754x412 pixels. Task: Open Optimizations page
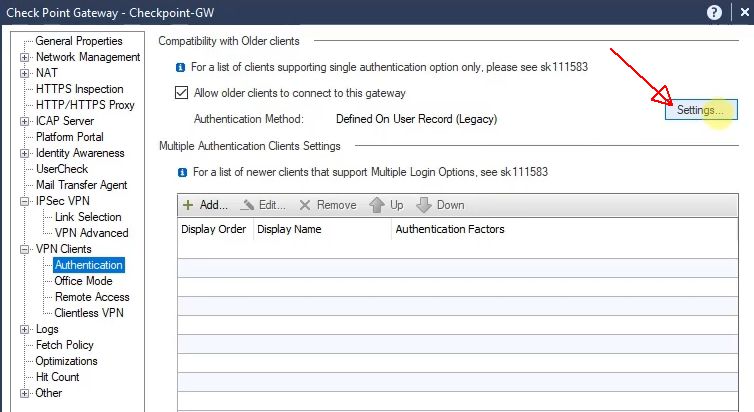pos(66,361)
